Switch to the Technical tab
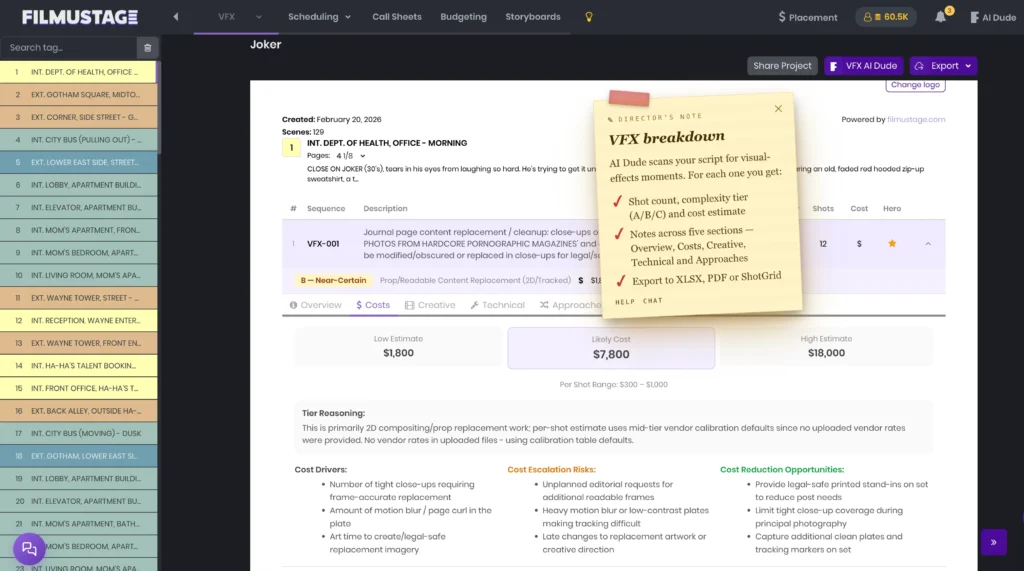Screen dimensions: 1024x571 tap(497, 305)
